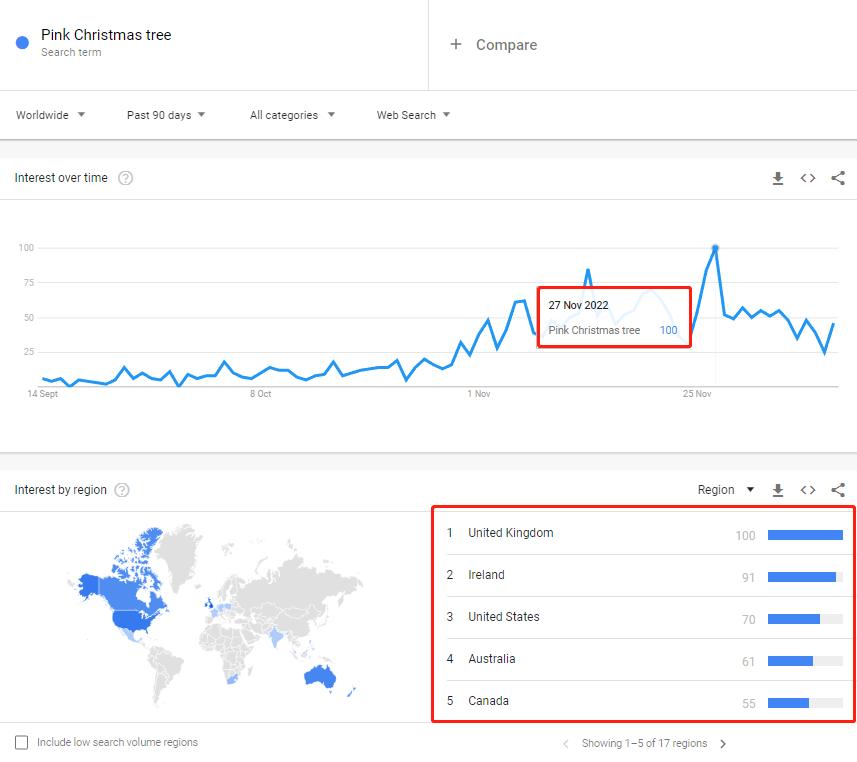Change the Past 90 days time range
The height and width of the screenshot is (762, 857).
166,115
